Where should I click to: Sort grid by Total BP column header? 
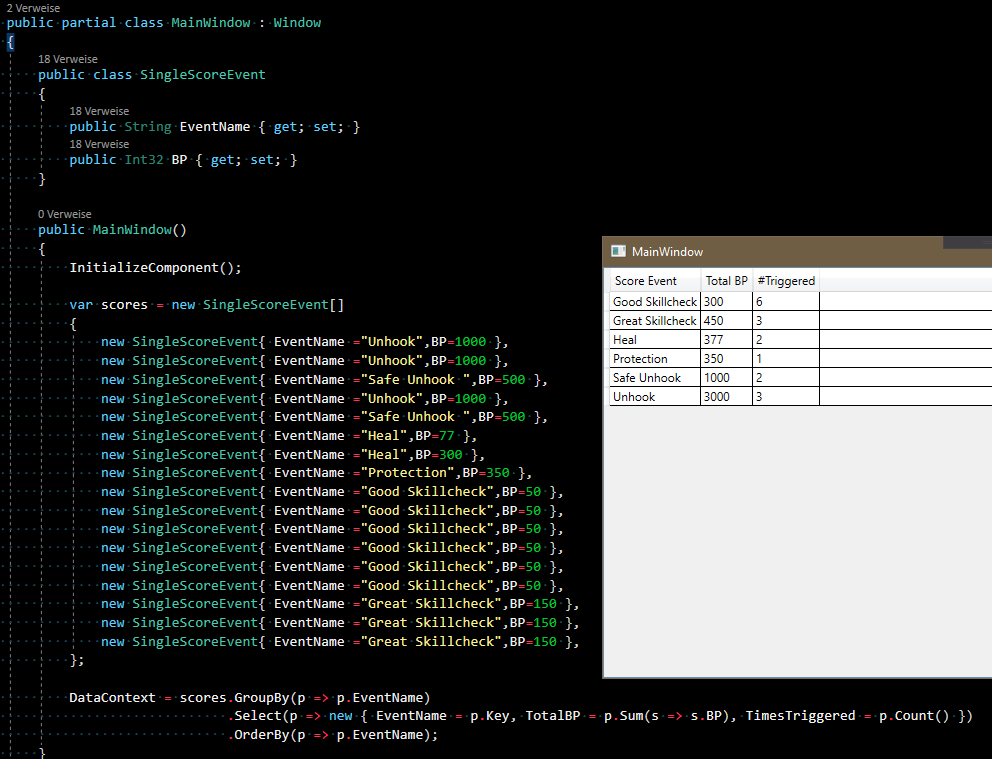726,281
